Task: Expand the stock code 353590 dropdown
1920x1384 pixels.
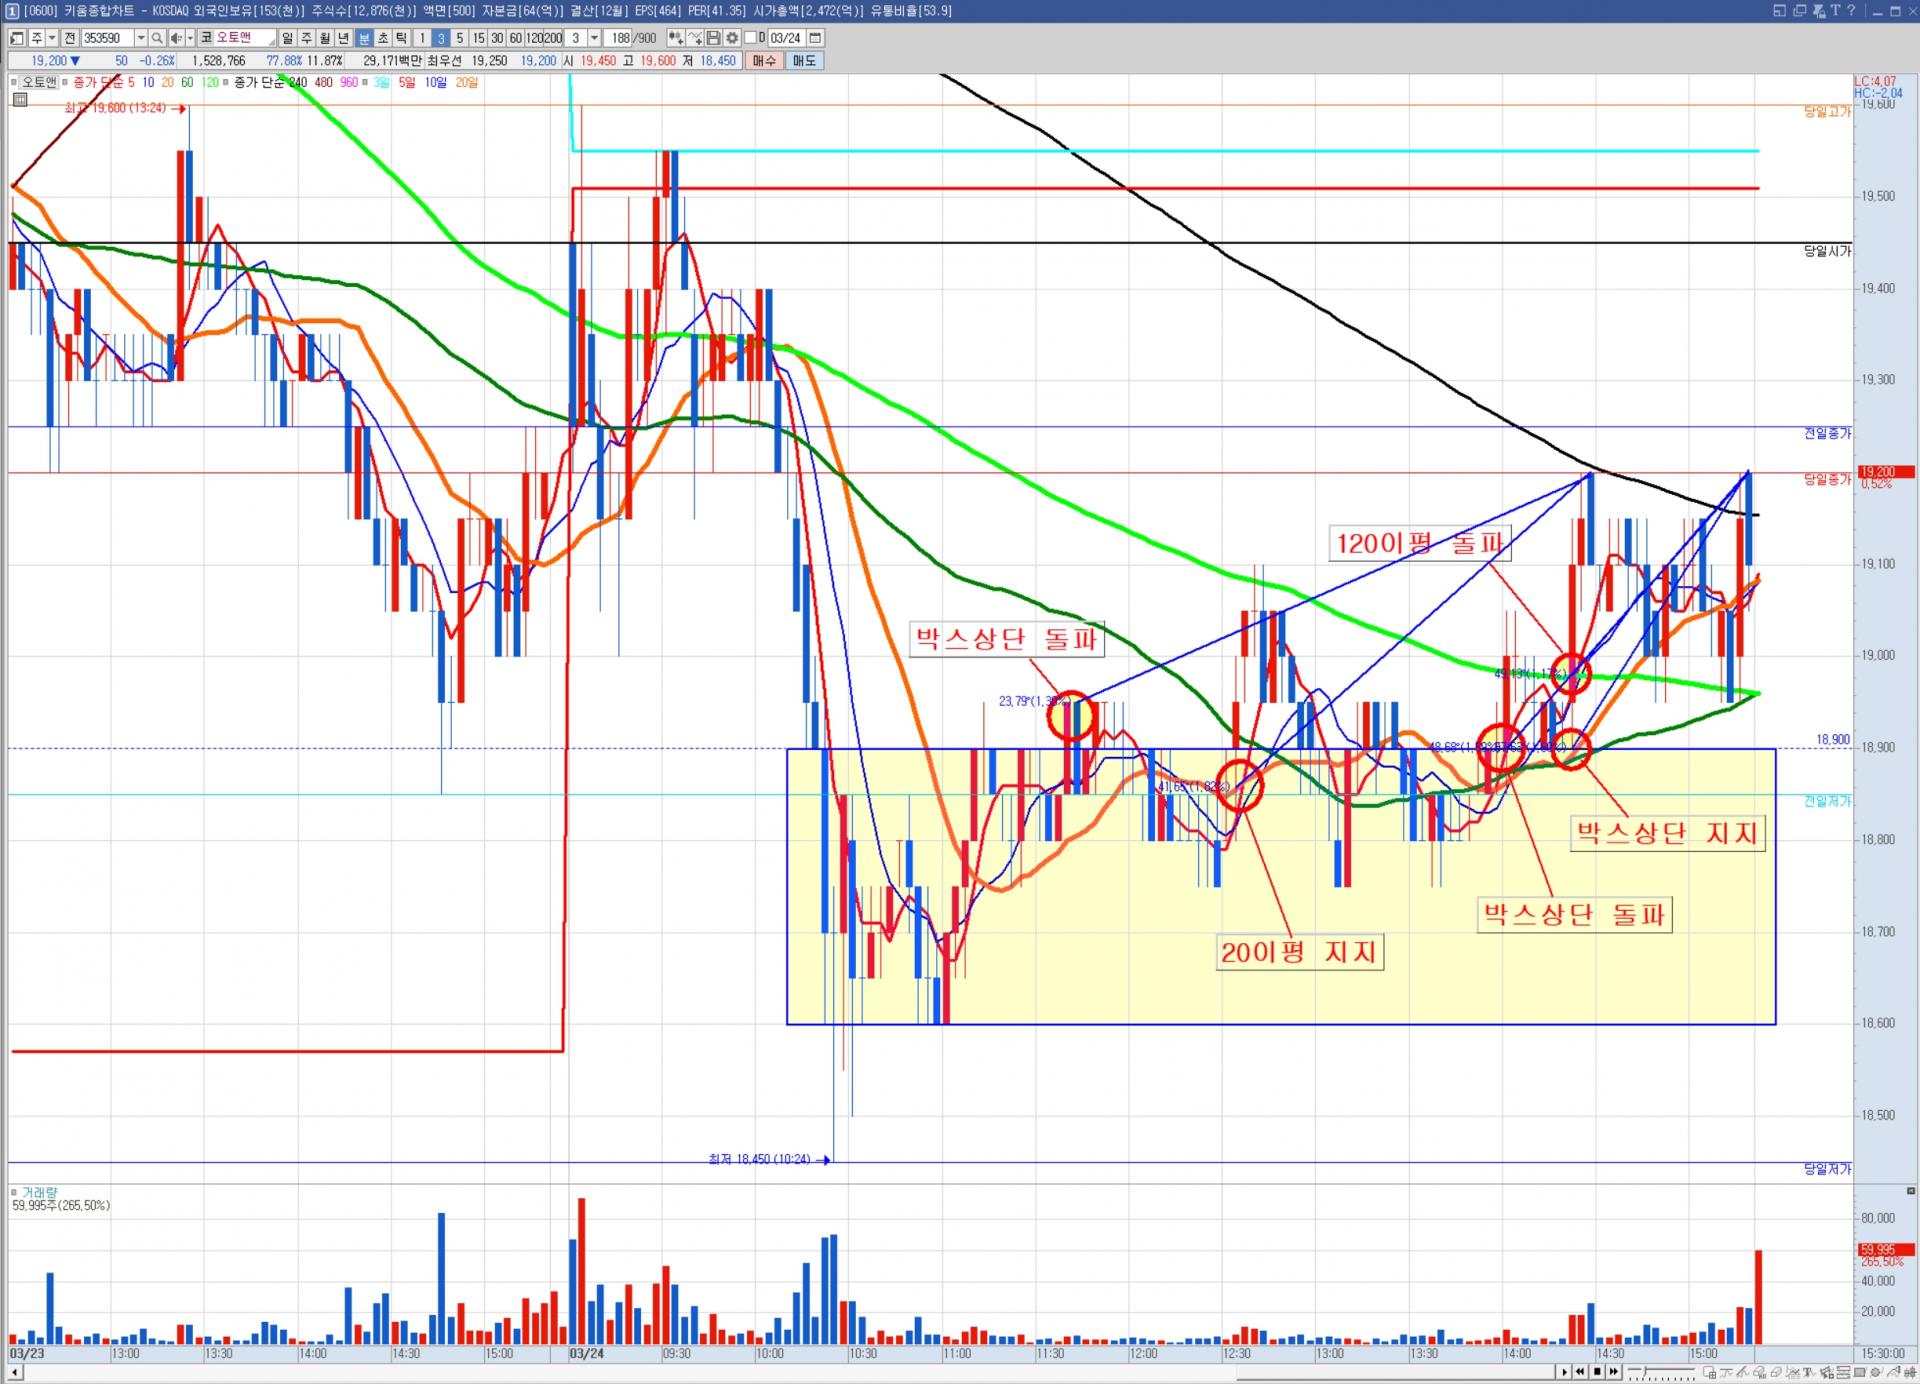Action: (141, 38)
